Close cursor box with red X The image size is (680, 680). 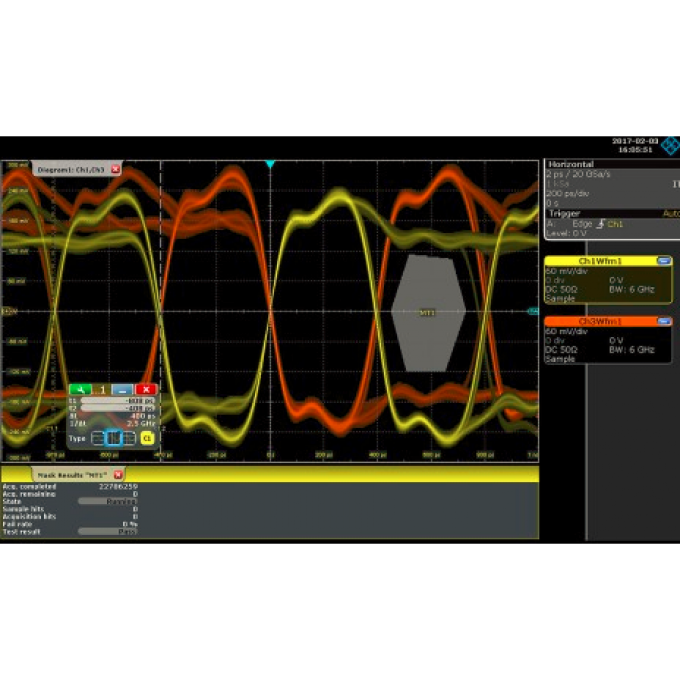coord(145,389)
